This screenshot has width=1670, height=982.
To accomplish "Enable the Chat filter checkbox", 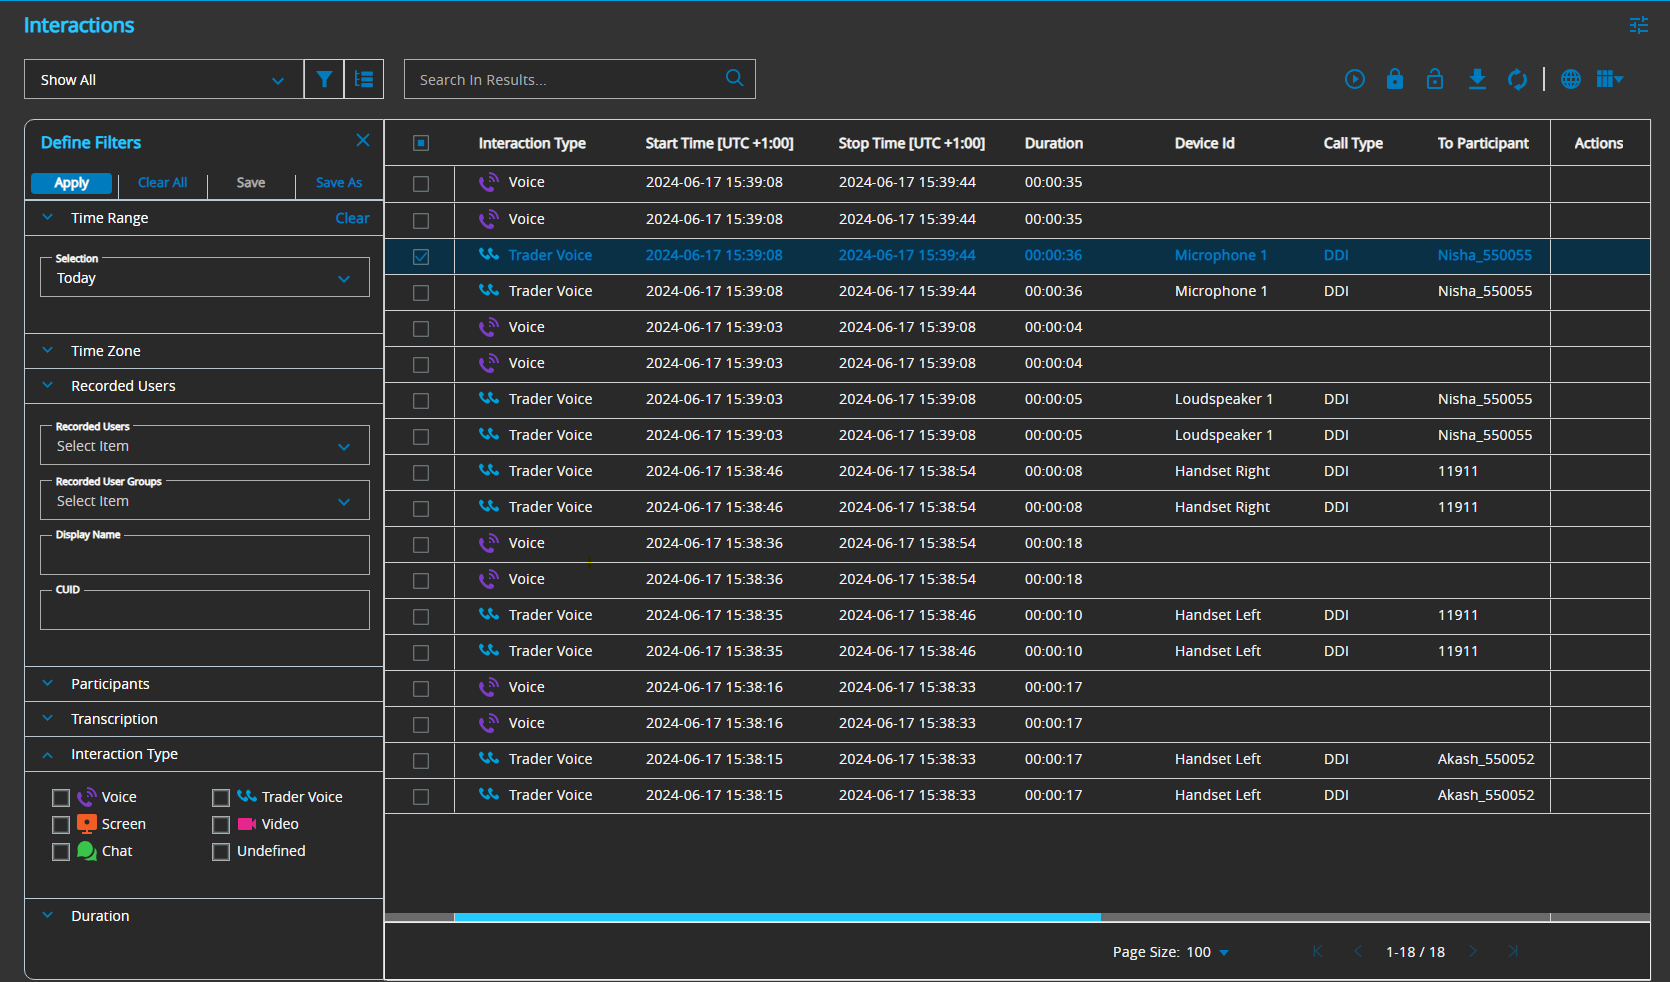I will click(x=61, y=851).
